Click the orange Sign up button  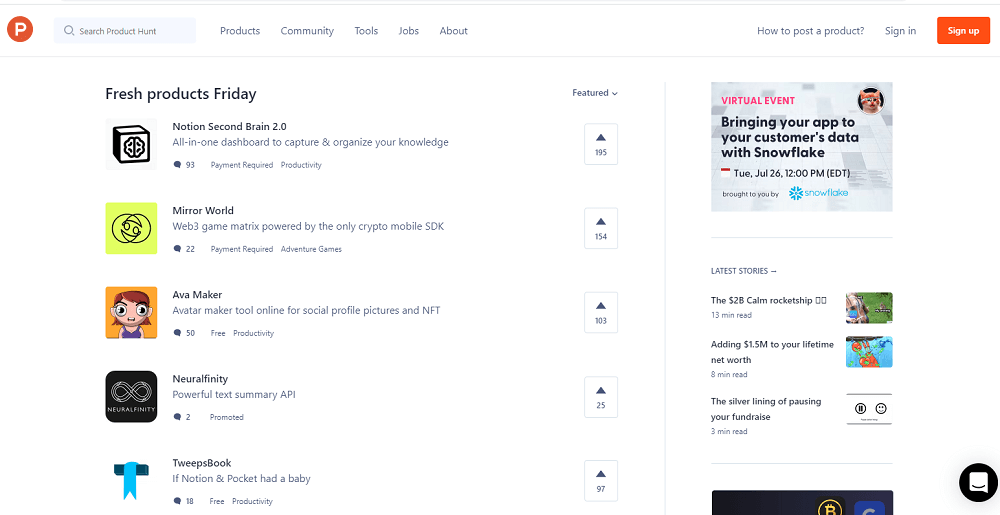tap(964, 31)
